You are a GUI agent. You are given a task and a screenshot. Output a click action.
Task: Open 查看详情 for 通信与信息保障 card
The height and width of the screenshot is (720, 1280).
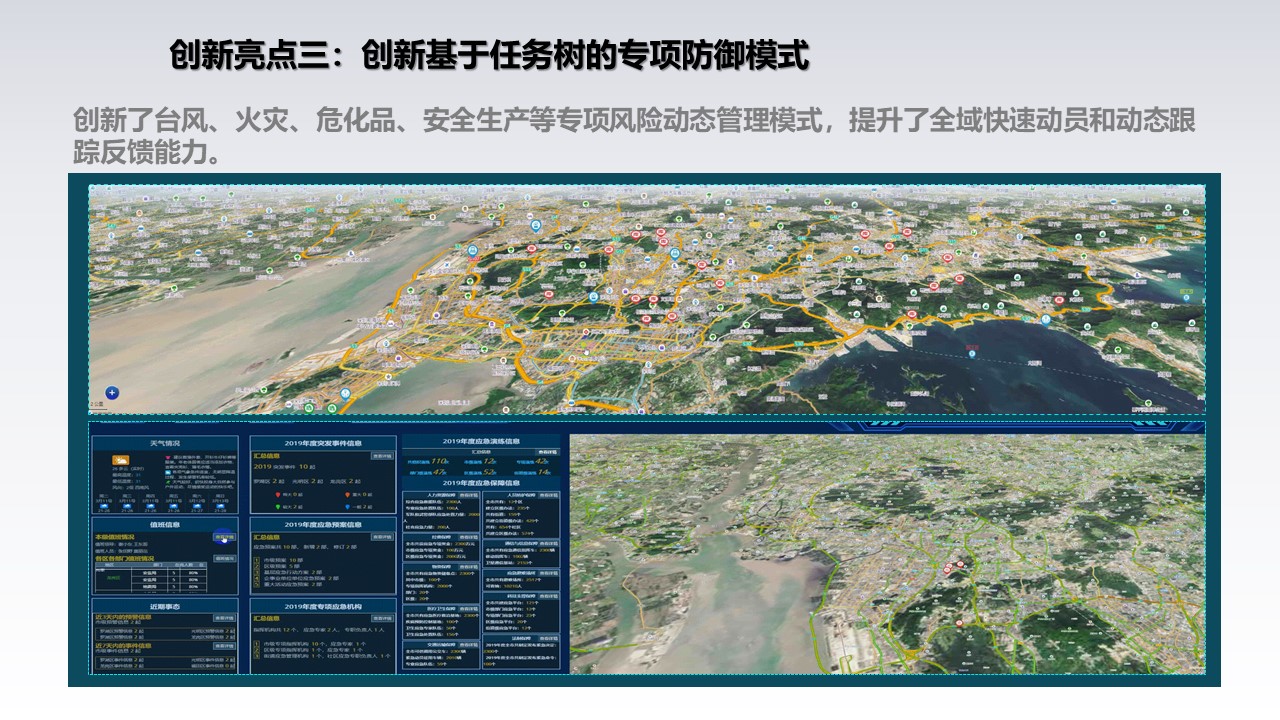coord(548,544)
